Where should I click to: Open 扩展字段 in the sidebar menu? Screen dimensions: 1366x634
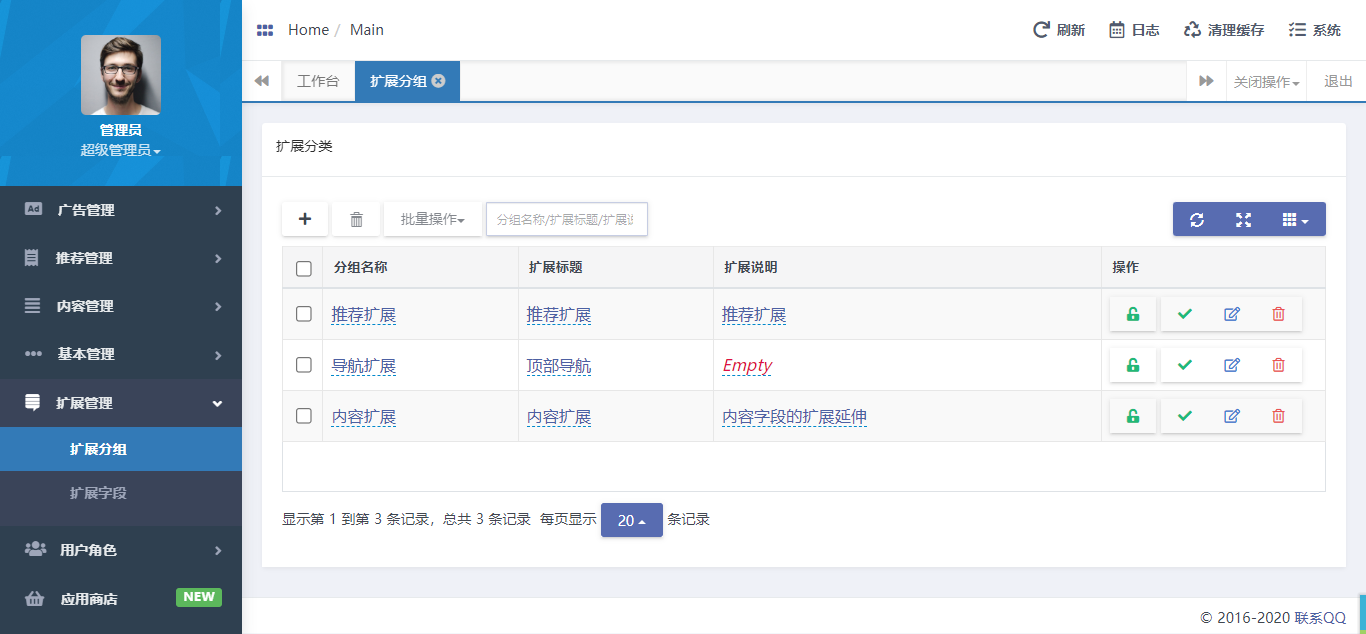(98, 493)
